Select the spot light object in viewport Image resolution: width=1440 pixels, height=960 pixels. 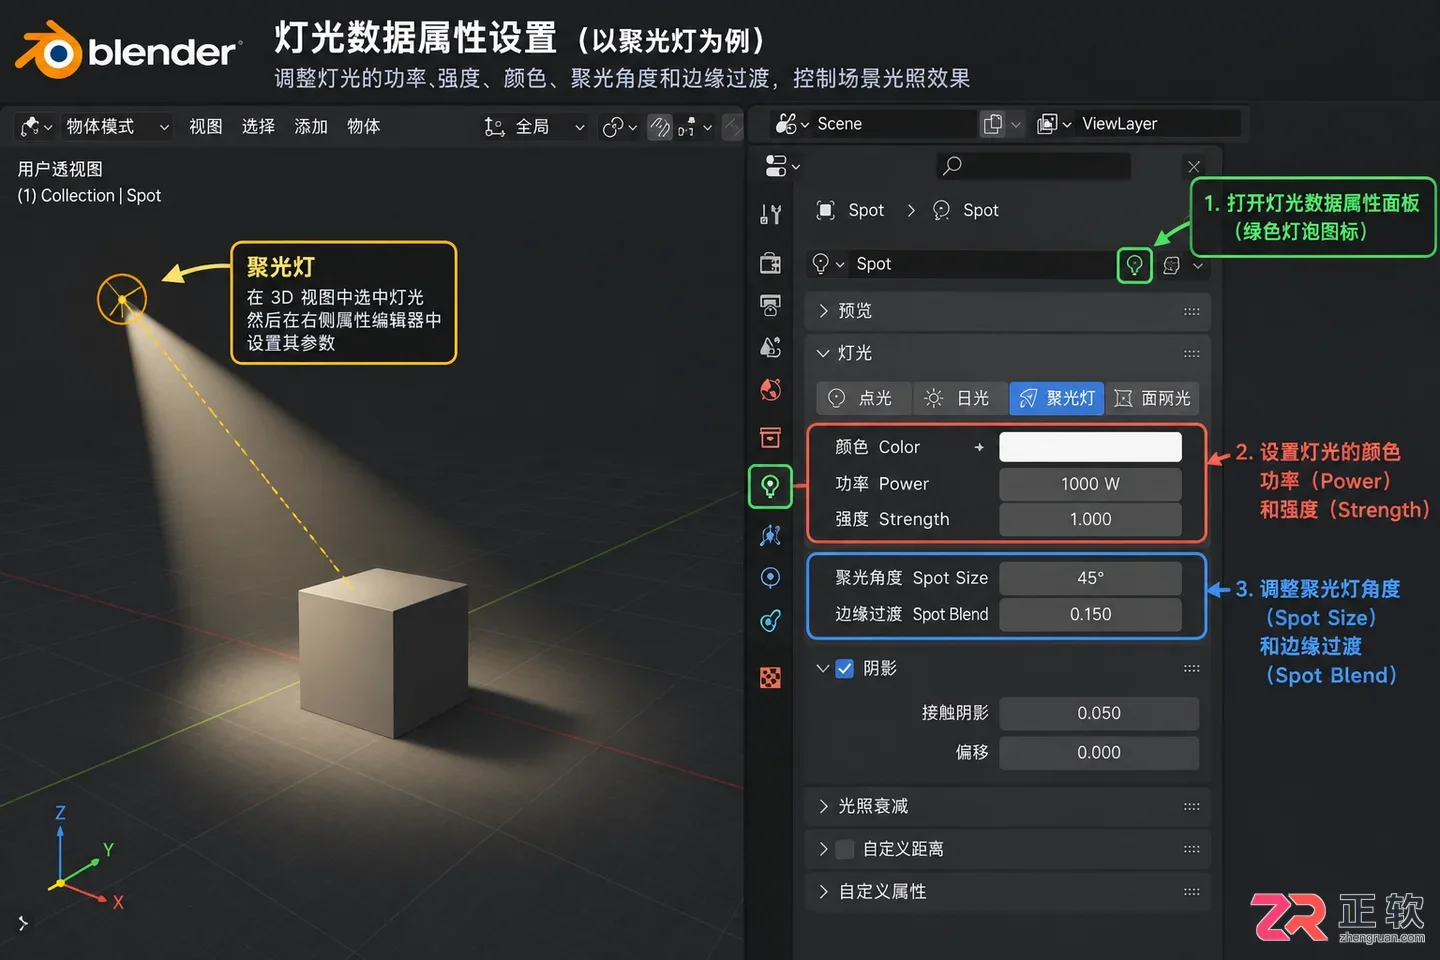click(122, 298)
